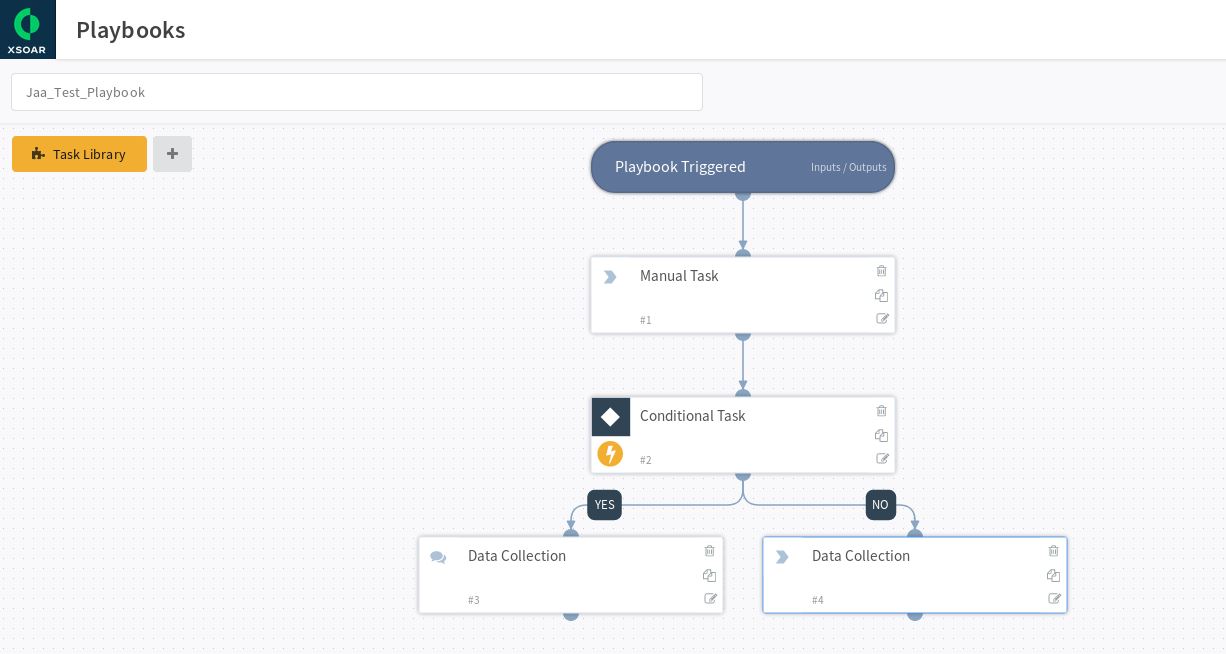Toggle the YES branch label of Conditional Task
Screen dimensions: 1226x654
[604, 505]
